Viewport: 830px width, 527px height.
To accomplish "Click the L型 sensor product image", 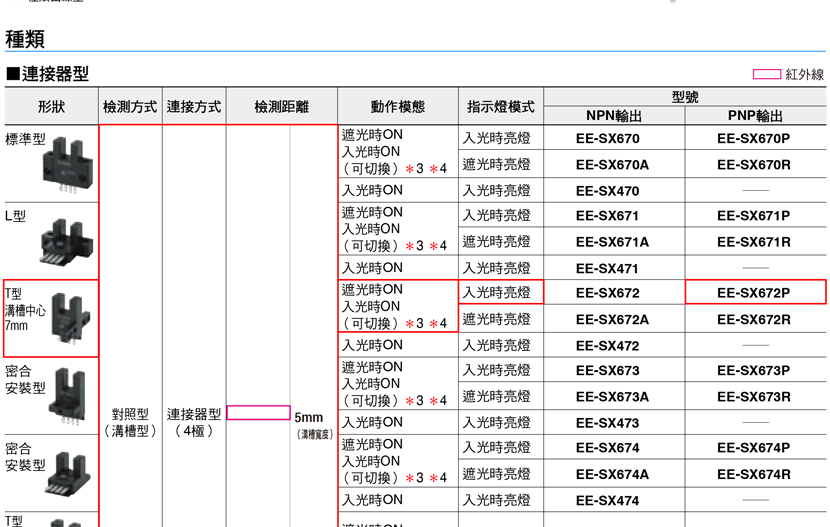I will (67, 241).
